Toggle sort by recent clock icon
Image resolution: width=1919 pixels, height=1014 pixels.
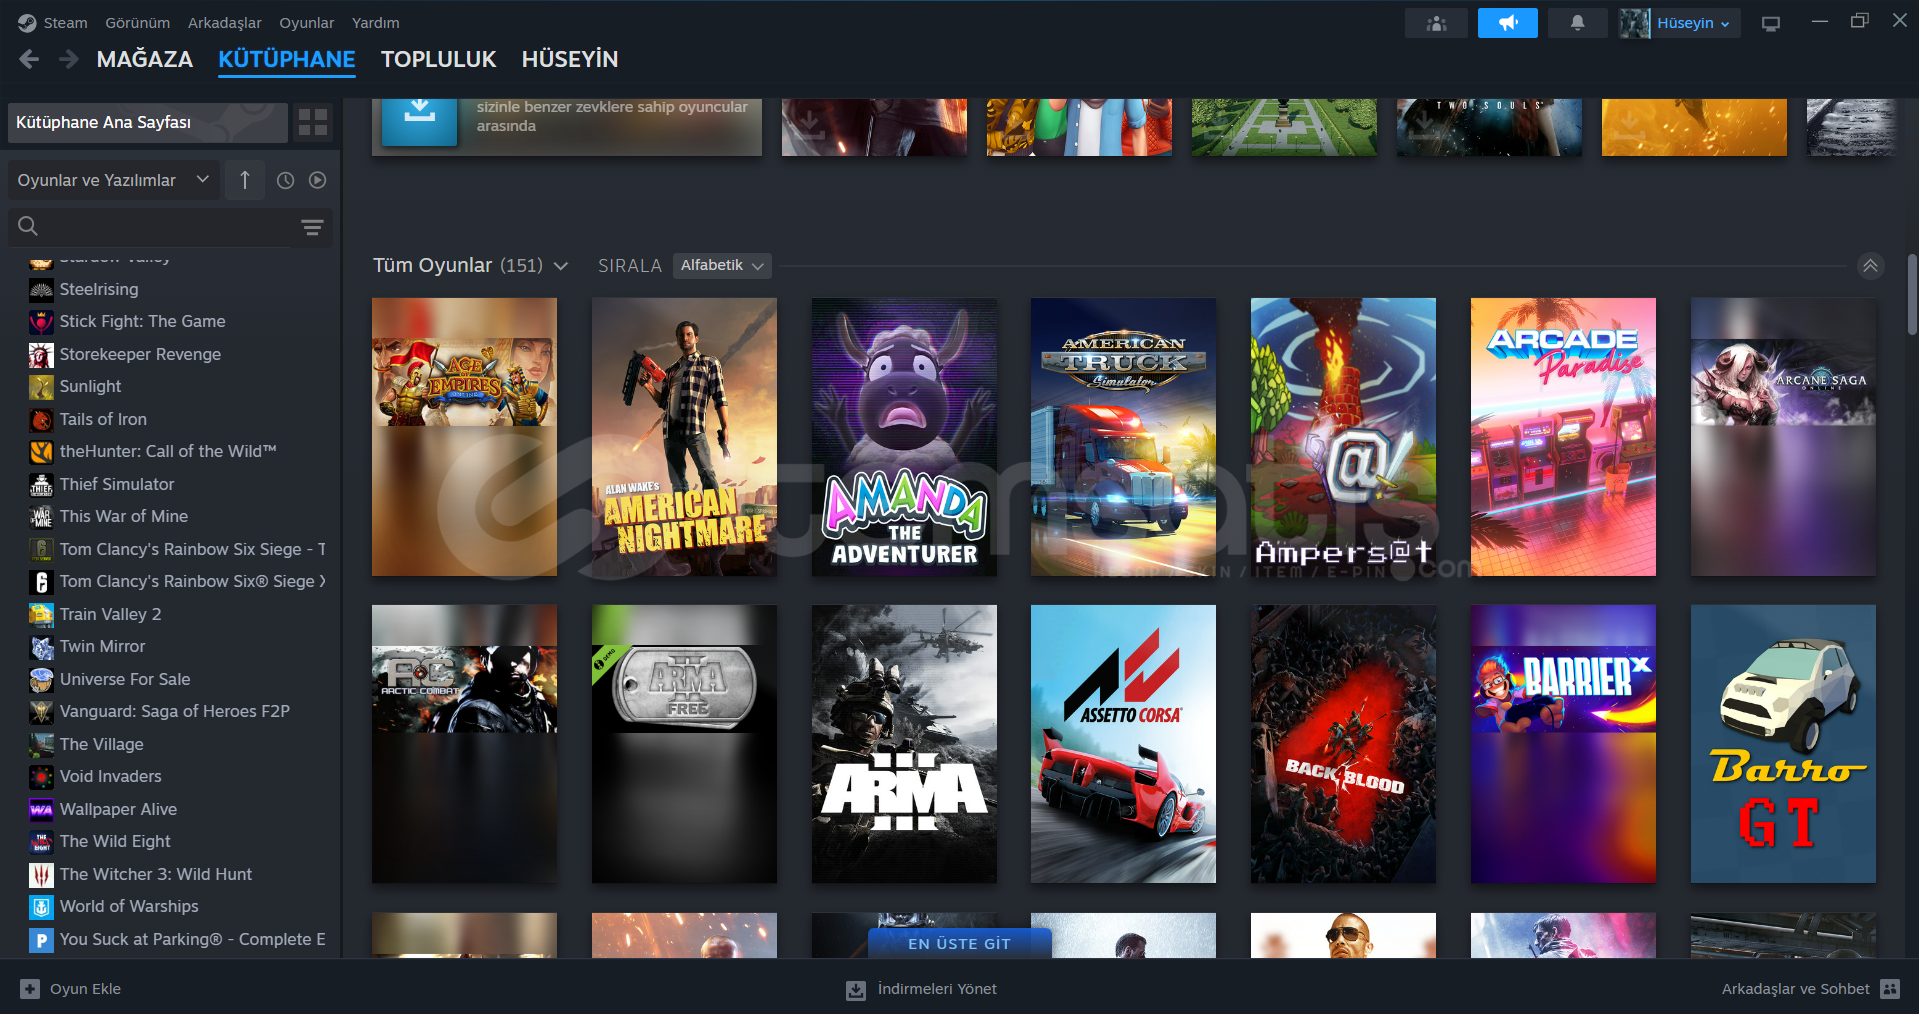[x=286, y=180]
